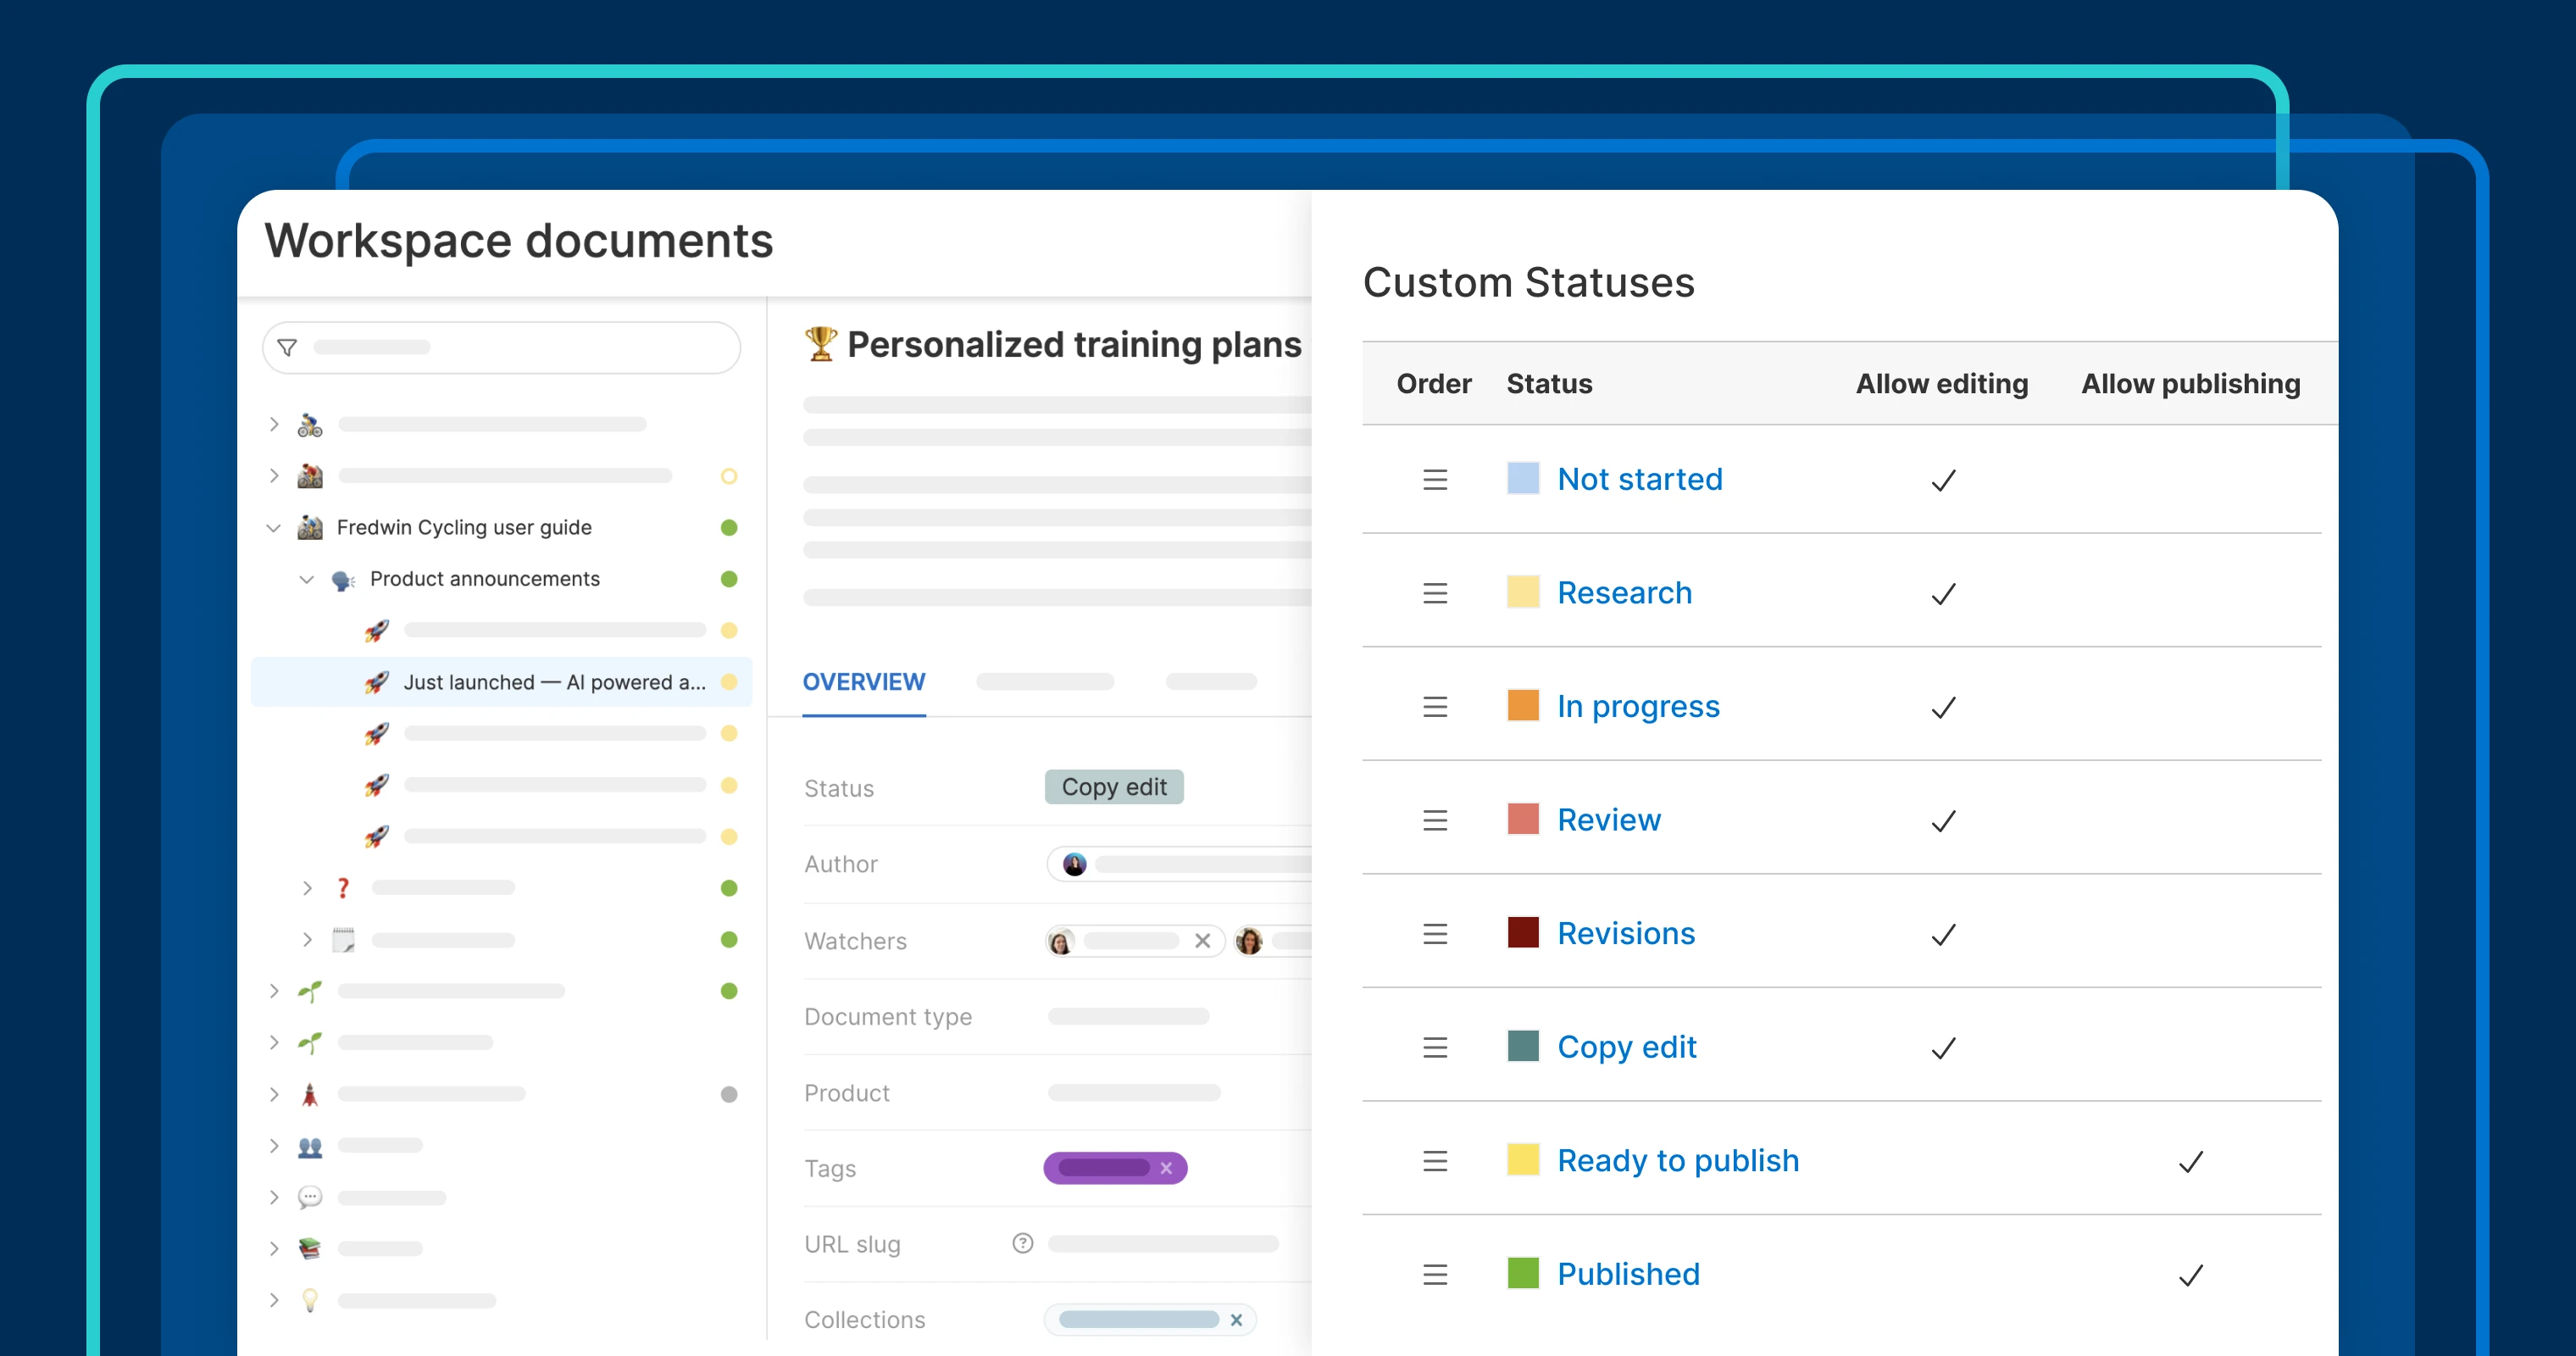Toggle Allow editing checkmark for Copy edit
2576x1356 pixels.
1942,1048
